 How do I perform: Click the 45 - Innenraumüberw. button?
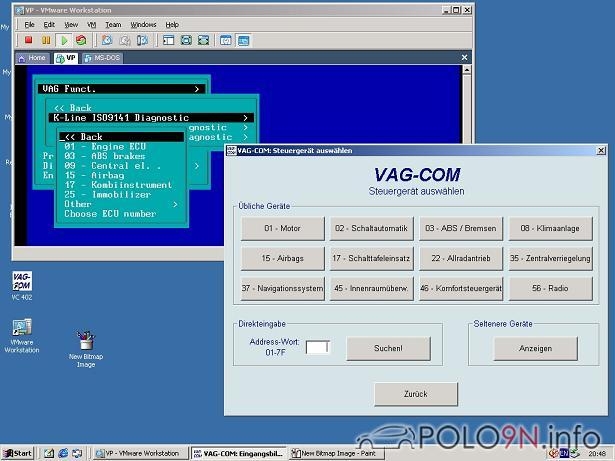(371, 288)
